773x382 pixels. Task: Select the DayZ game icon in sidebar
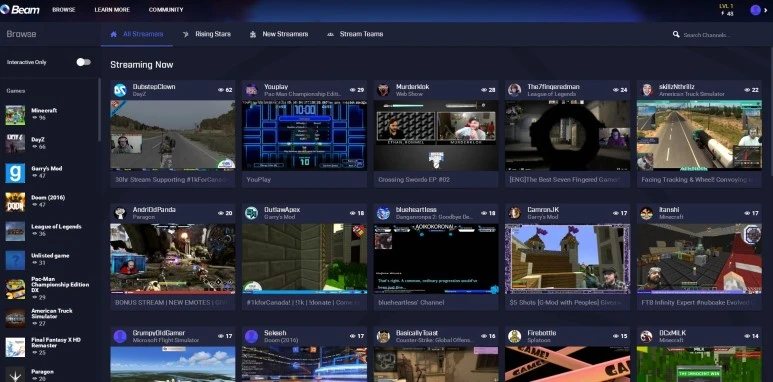coord(15,144)
